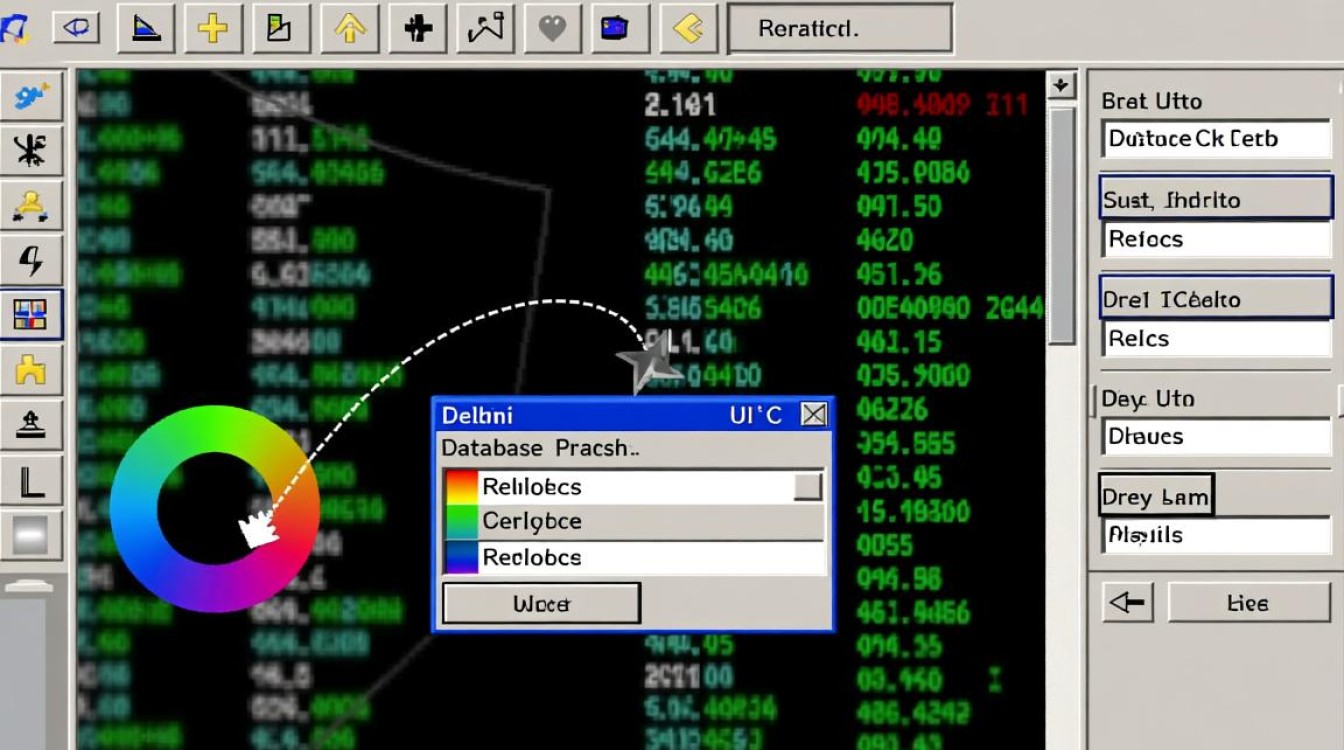This screenshot has height=750, width=1344.
Task: Click the yellow up-arrow toolbar icon
Action: point(349,28)
